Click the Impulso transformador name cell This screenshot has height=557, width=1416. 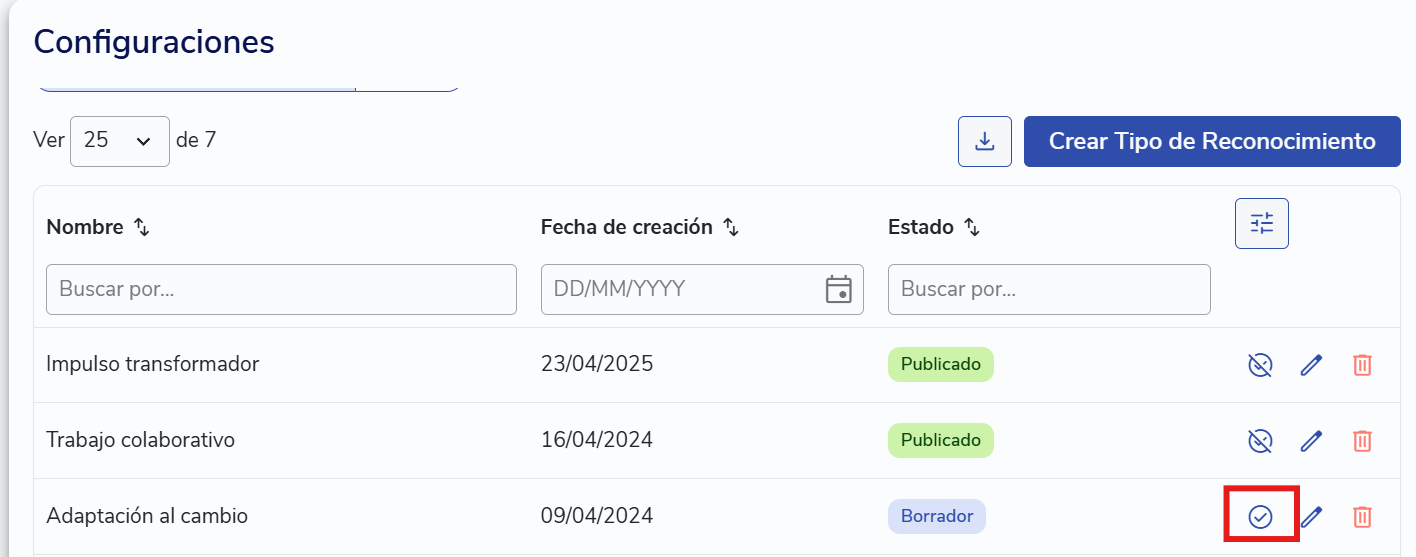click(153, 364)
